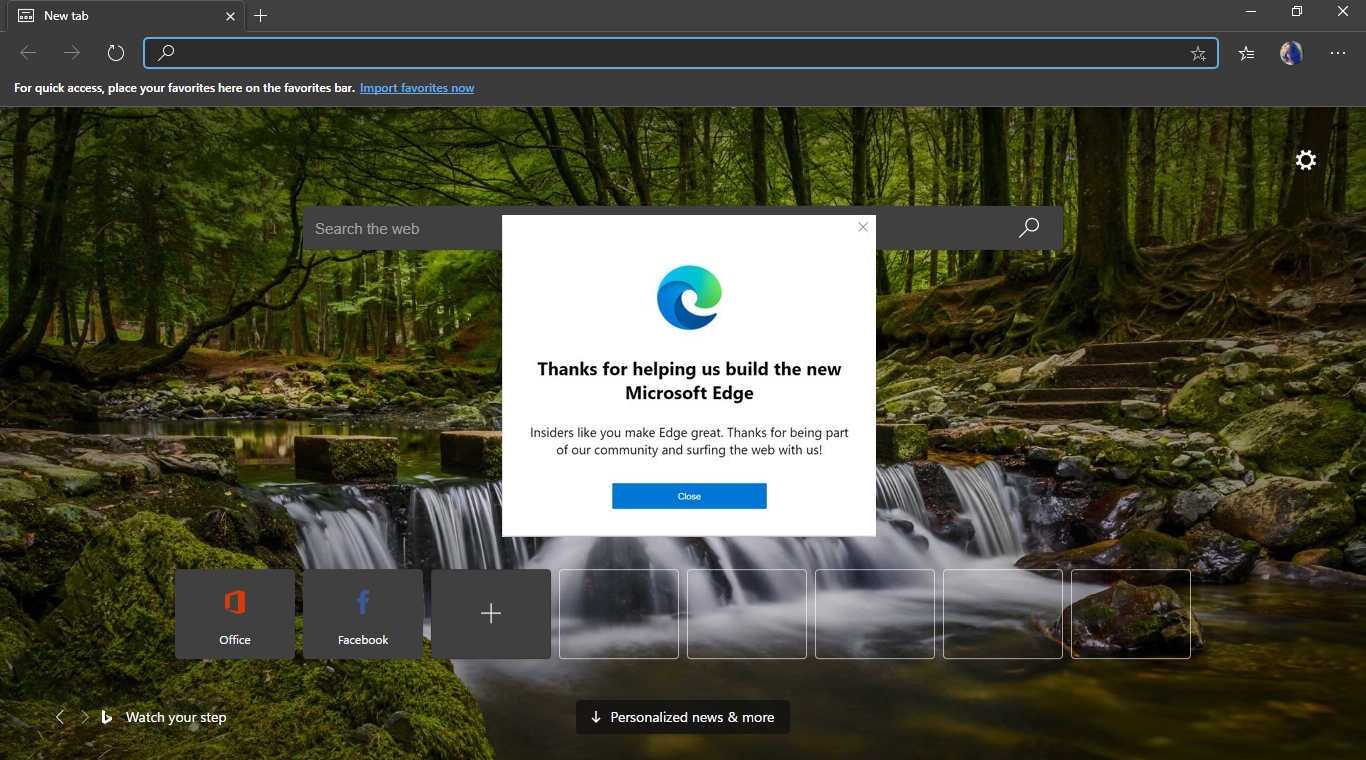The image size is (1366, 760).
Task: Click the star icon in address bar
Action: (x=1198, y=54)
